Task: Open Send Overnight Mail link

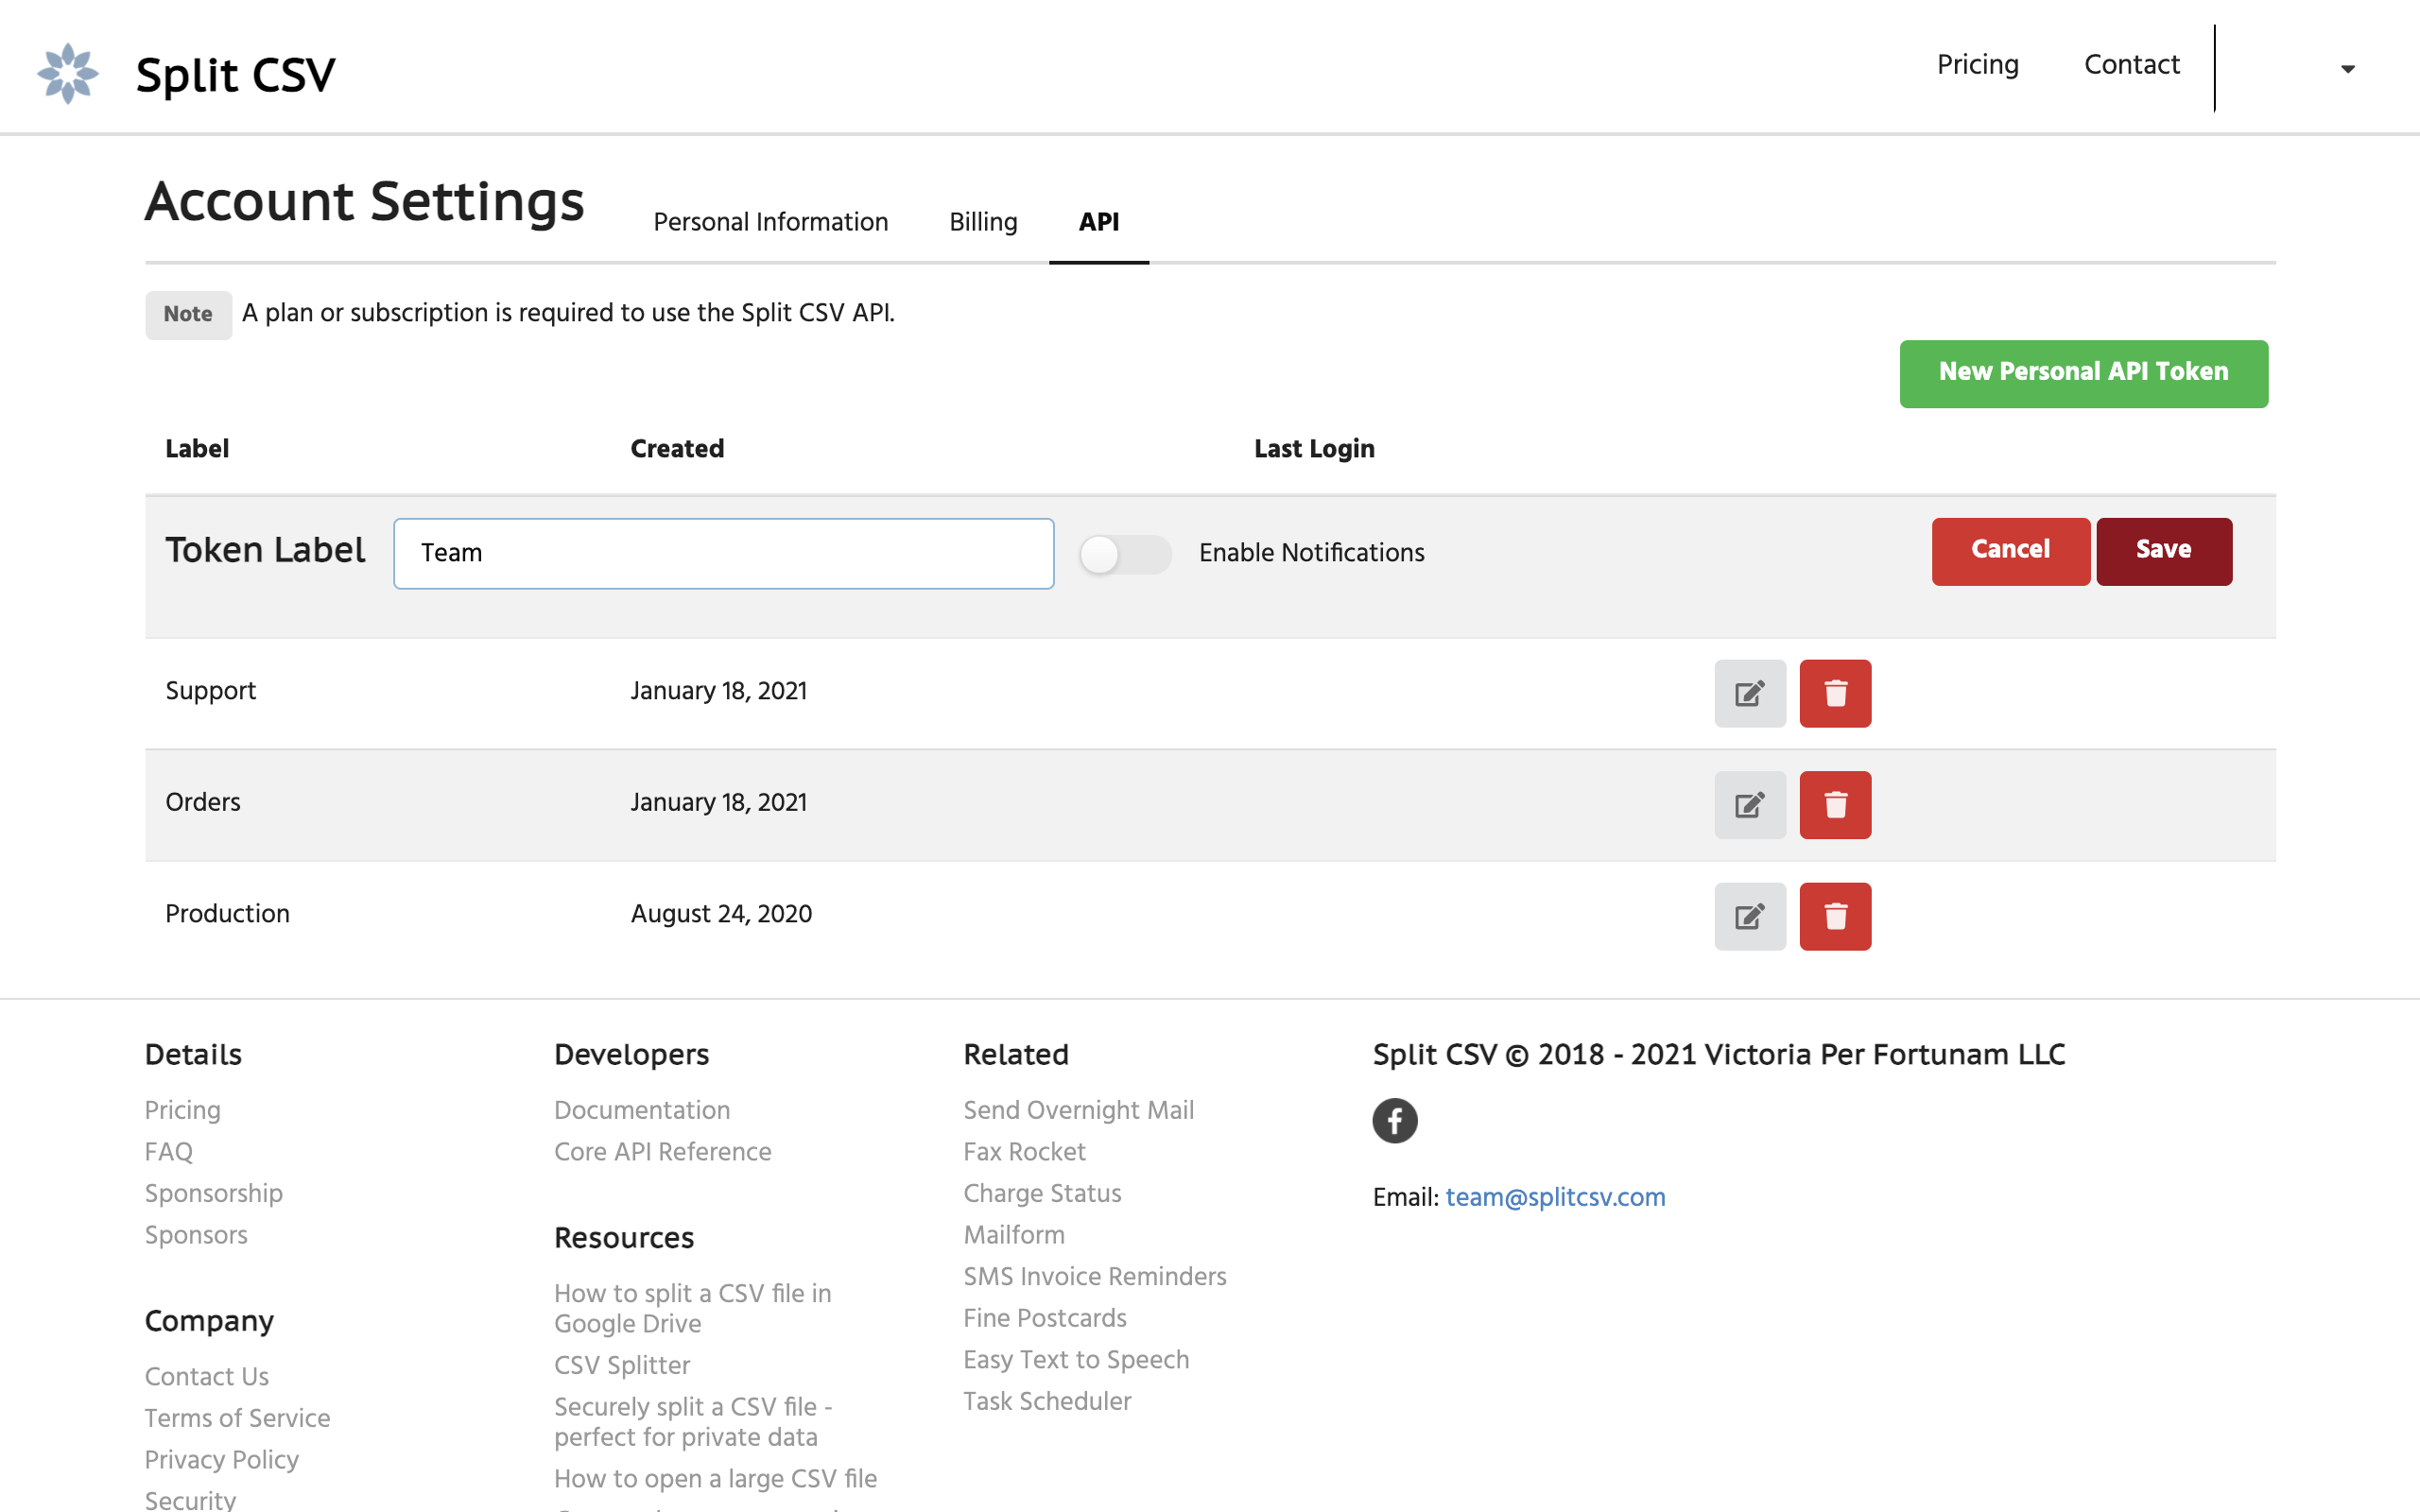Action: (x=1078, y=1110)
